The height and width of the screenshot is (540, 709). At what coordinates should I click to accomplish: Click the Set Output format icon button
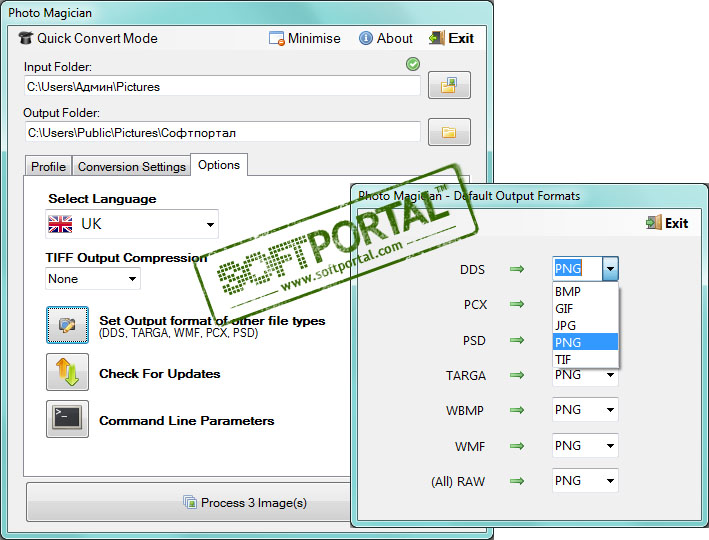point(67,325)
